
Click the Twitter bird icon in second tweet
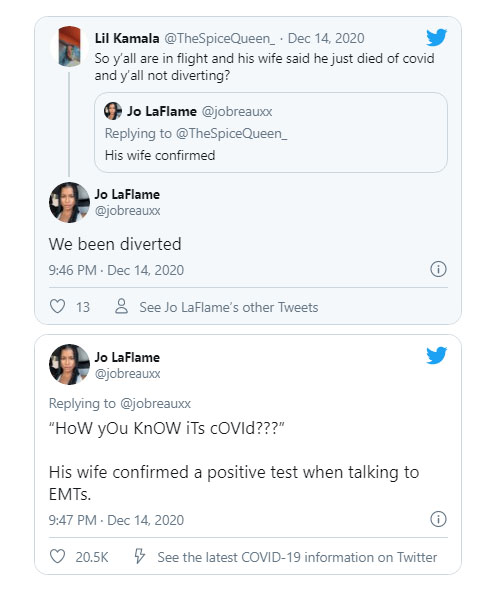436,355
